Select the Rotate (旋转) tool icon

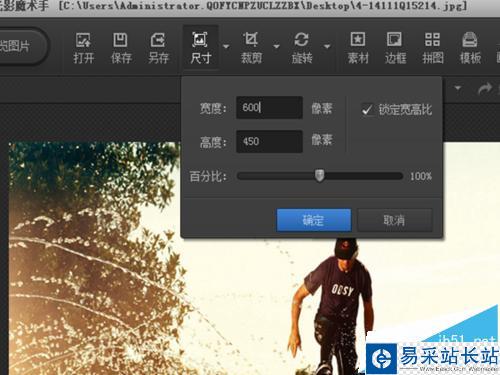click(302, 48)
